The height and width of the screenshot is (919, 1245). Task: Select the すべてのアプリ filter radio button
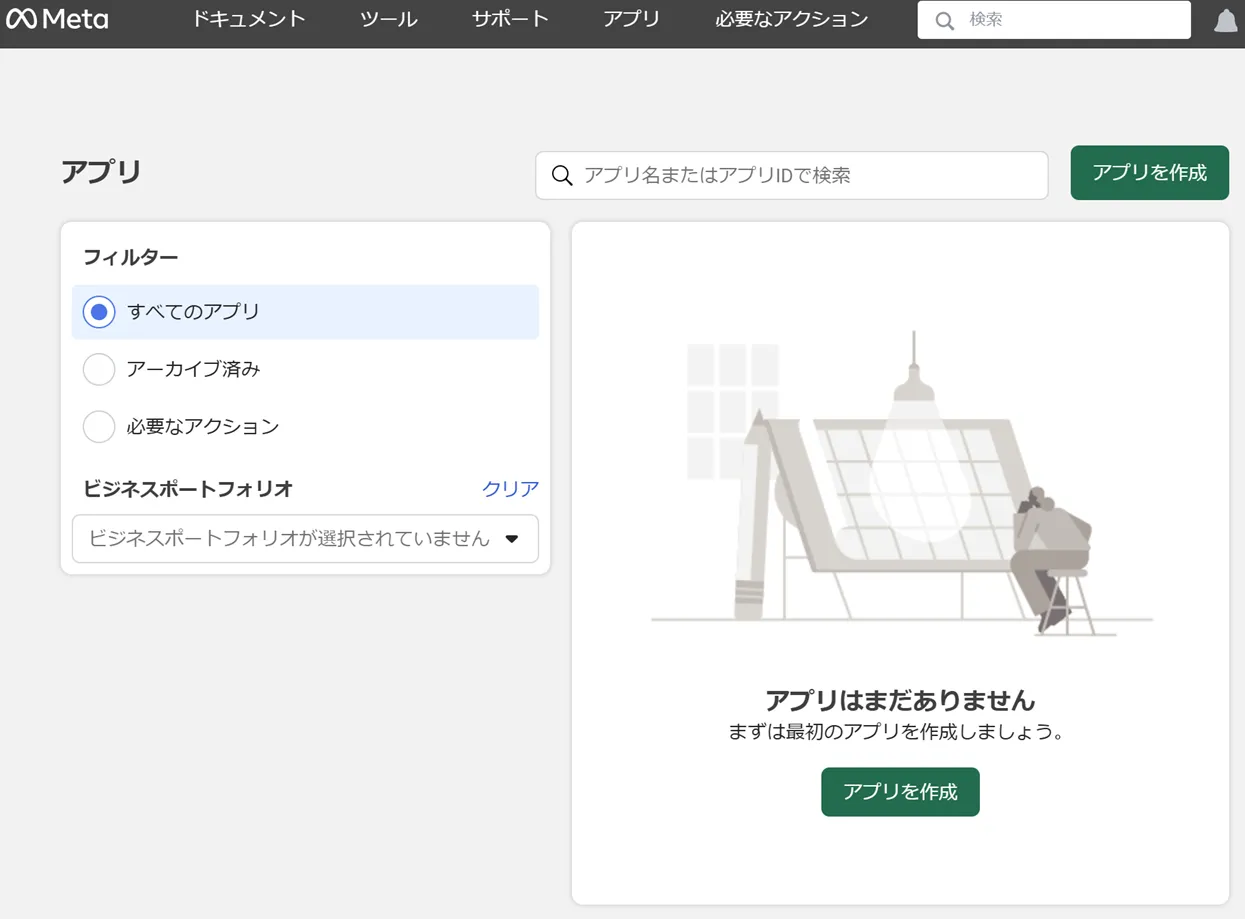98,311
